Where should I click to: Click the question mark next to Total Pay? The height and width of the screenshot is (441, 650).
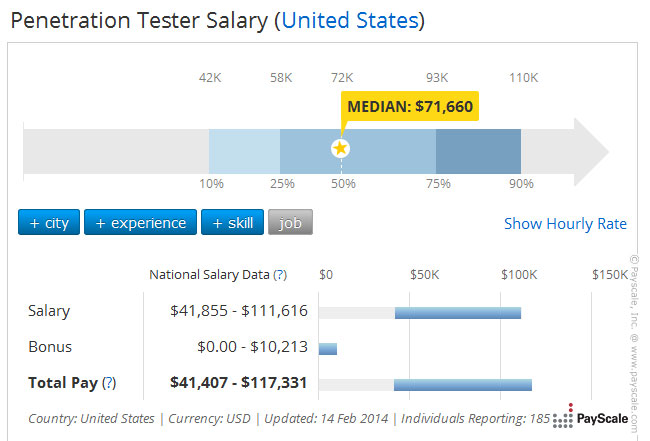point(108,382)
